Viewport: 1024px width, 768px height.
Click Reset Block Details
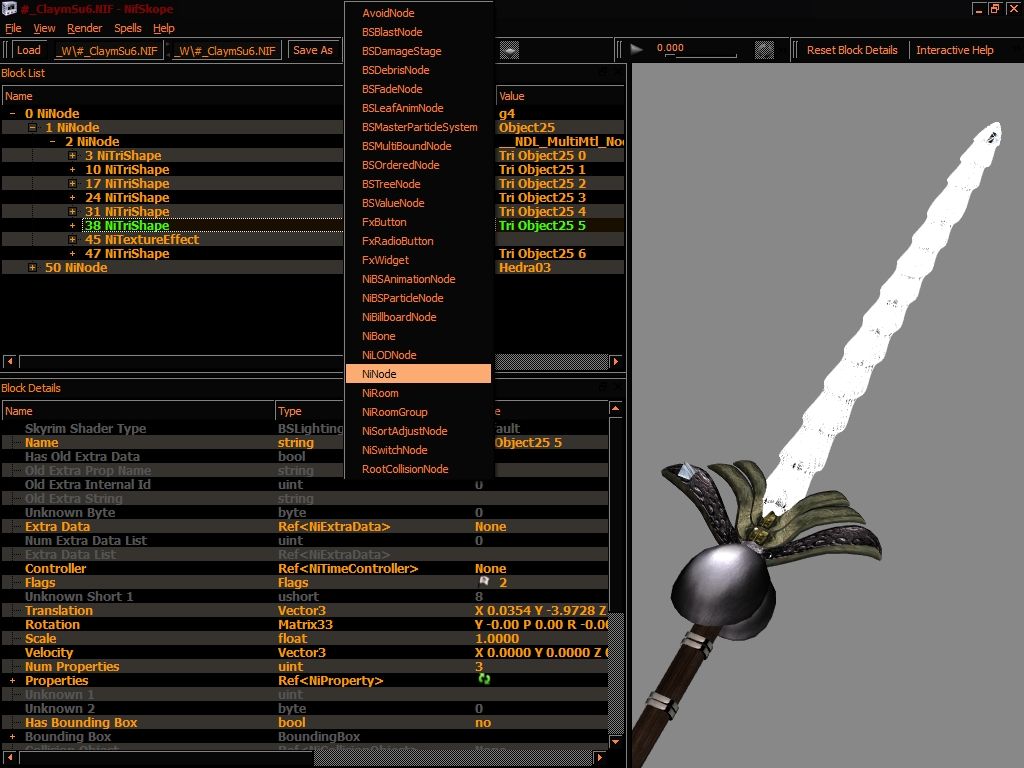pos(852,50)
